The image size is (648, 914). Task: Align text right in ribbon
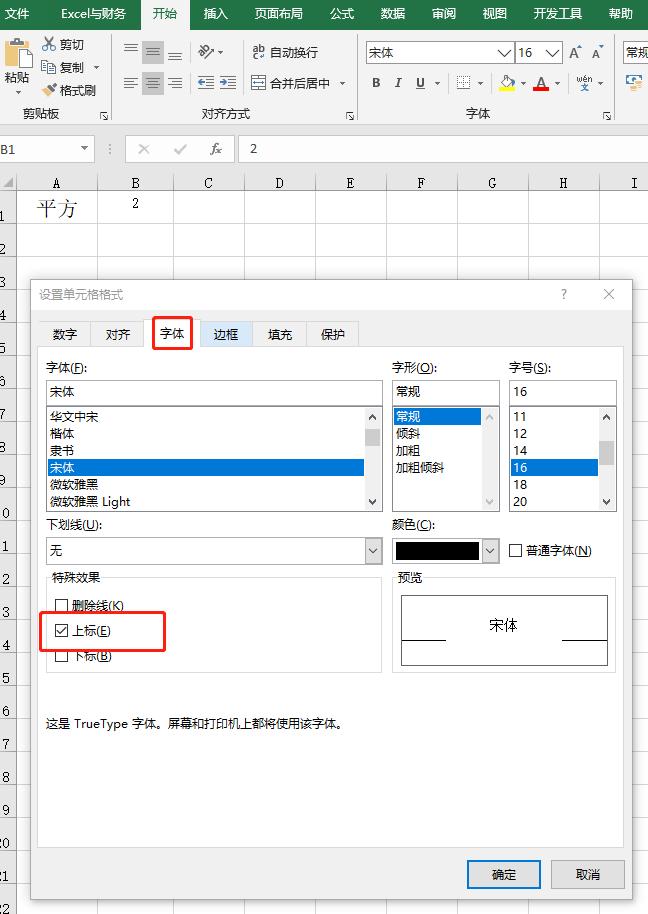(175, 83)
